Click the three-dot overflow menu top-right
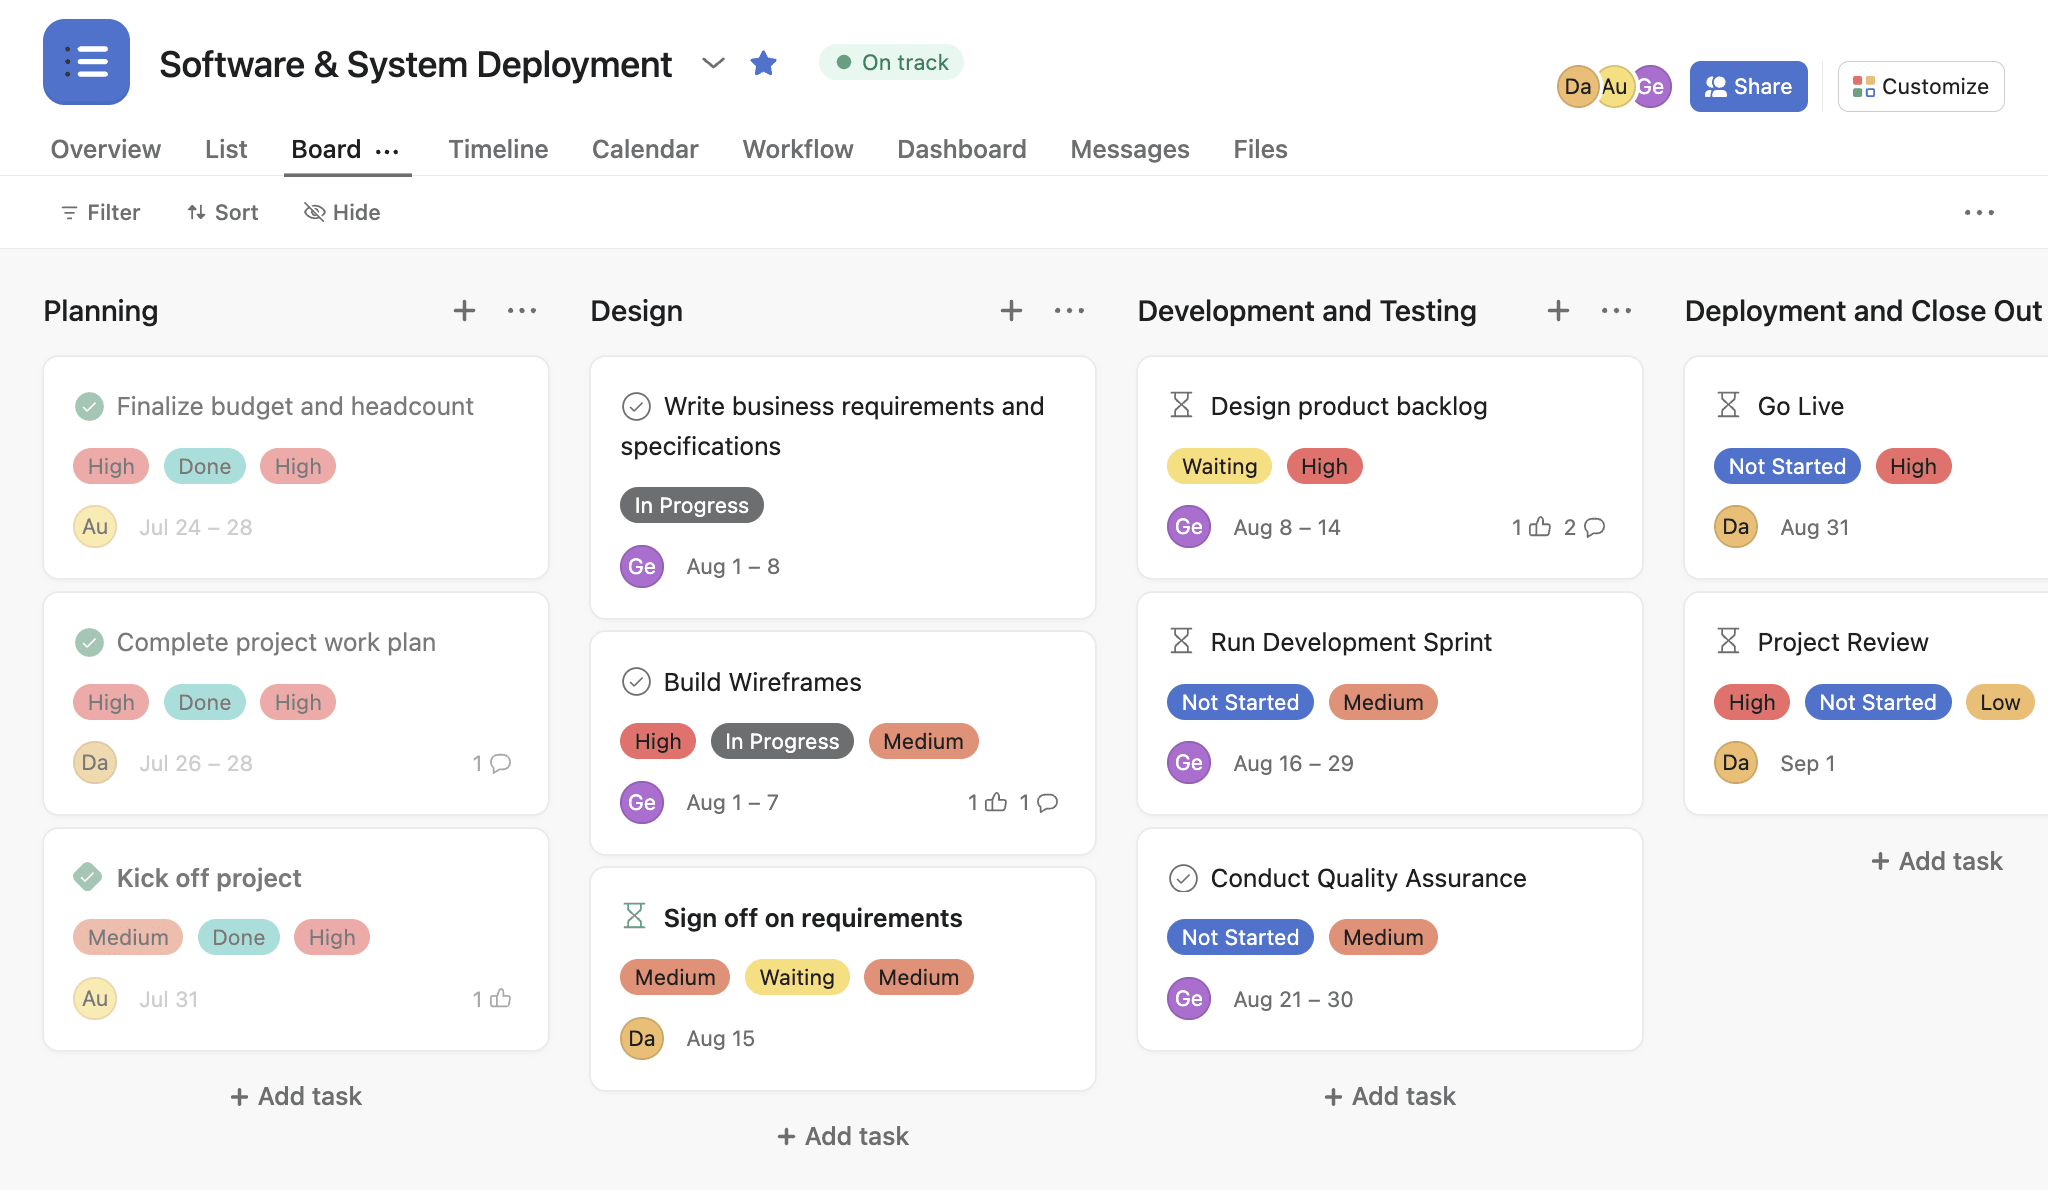The width and height of the screenshot is (2048, 1190). click(x=1980, y=211)
